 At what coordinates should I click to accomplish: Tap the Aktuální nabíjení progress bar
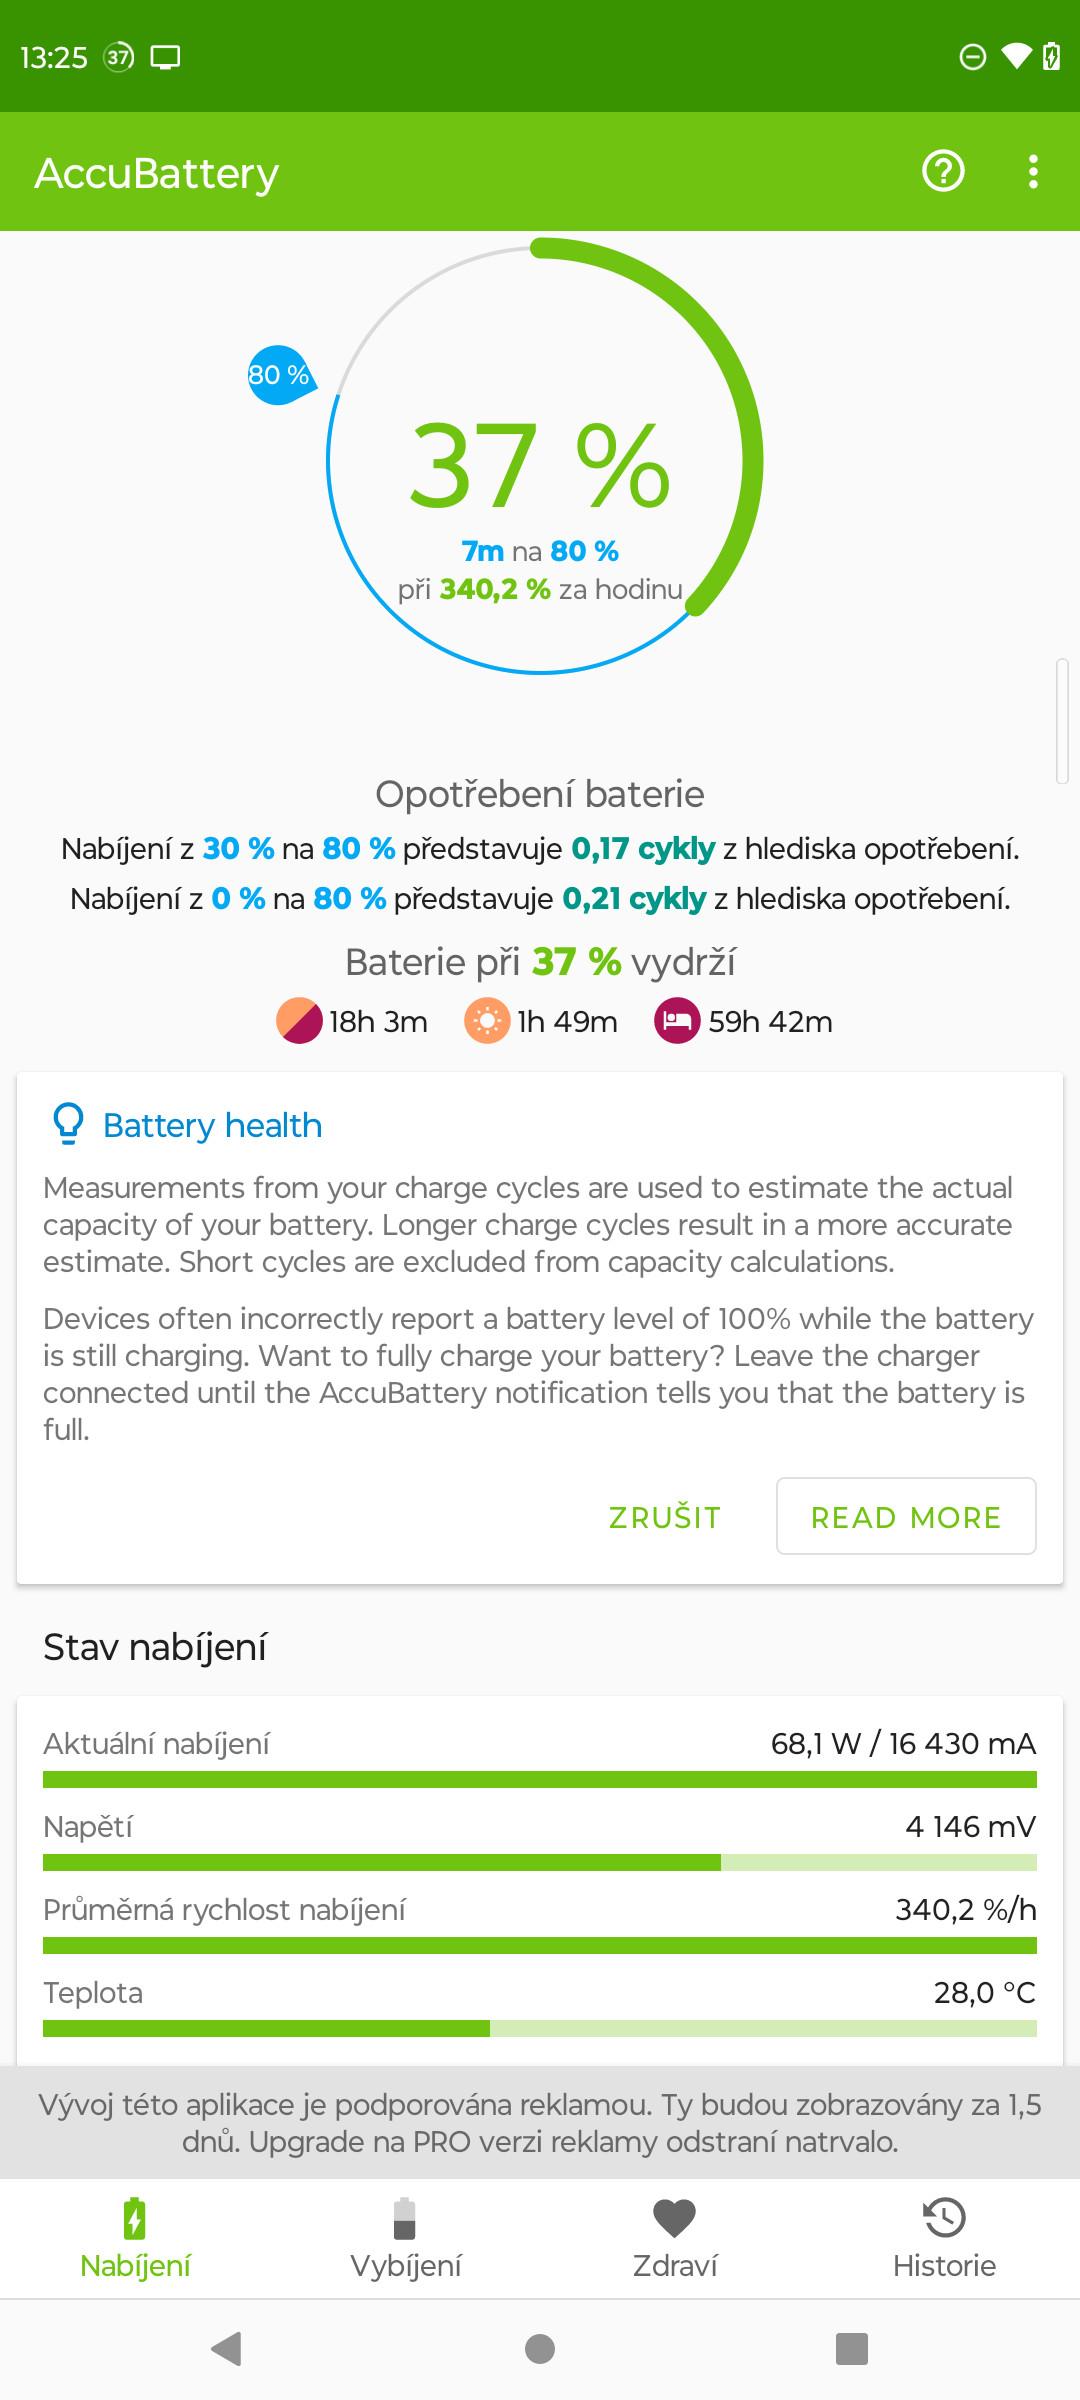point(540,1779)
